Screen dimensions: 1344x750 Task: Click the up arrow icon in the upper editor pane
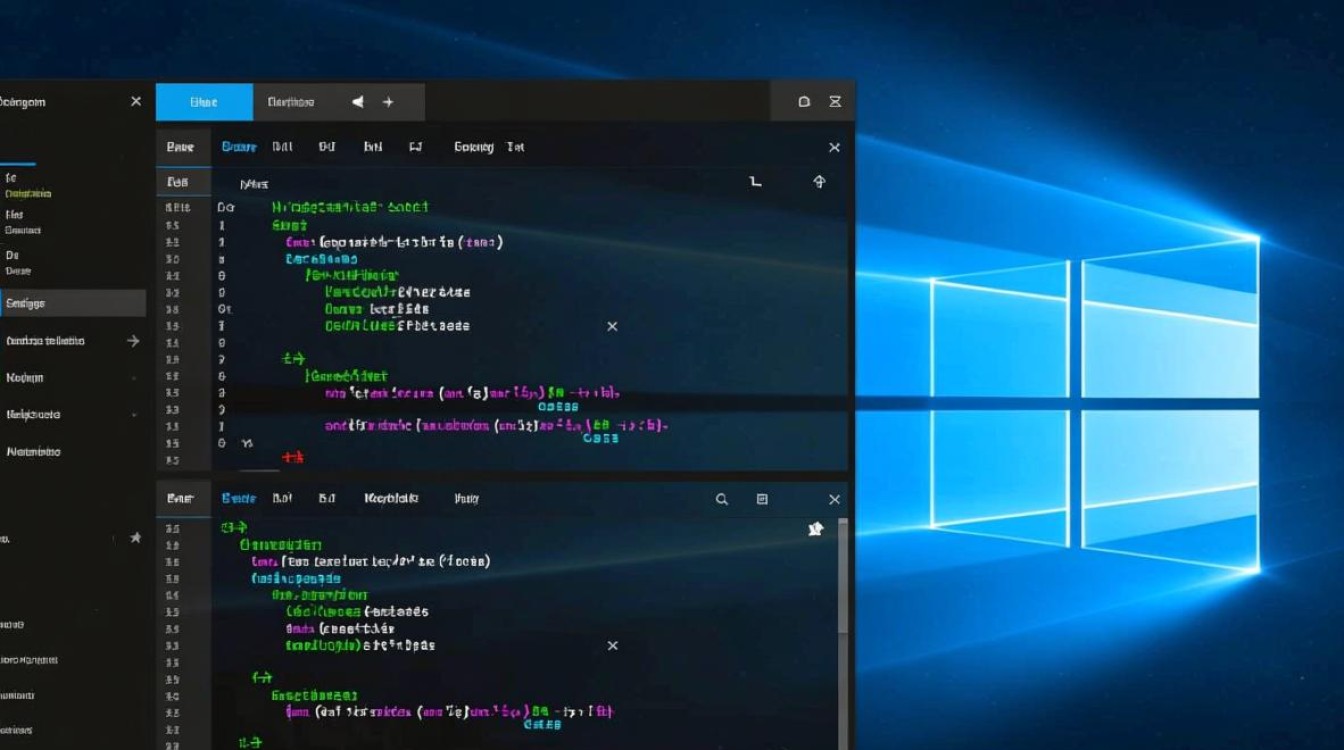[x=819, y=182]
